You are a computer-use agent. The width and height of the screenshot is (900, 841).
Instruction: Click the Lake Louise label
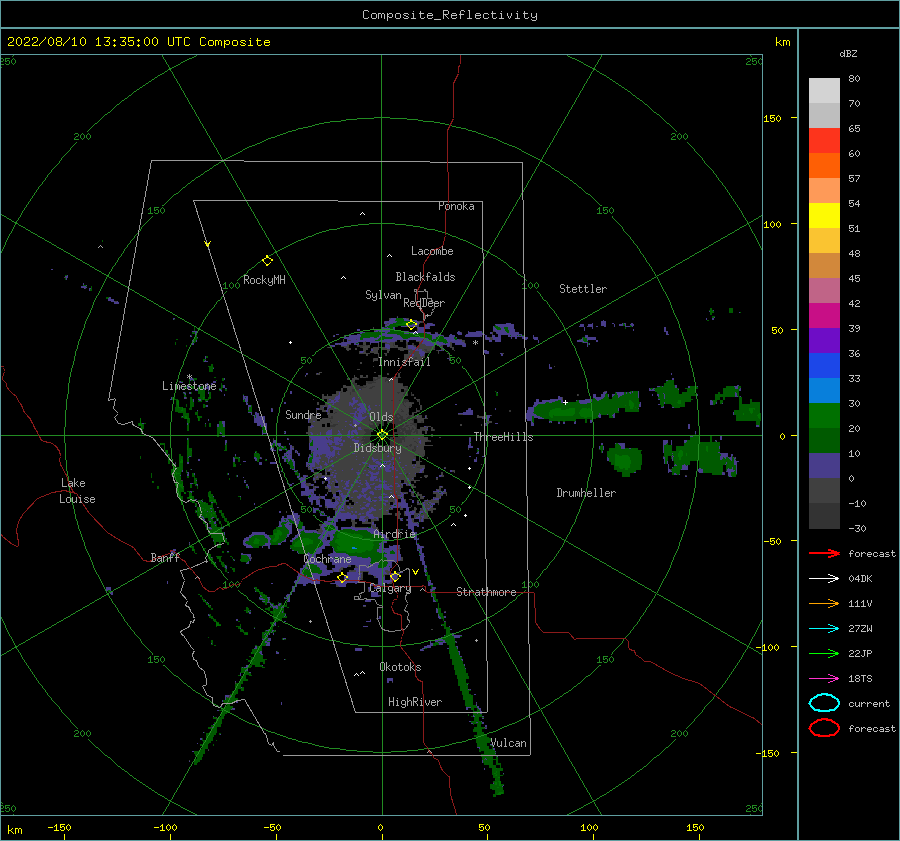click(x=77, y=491)
